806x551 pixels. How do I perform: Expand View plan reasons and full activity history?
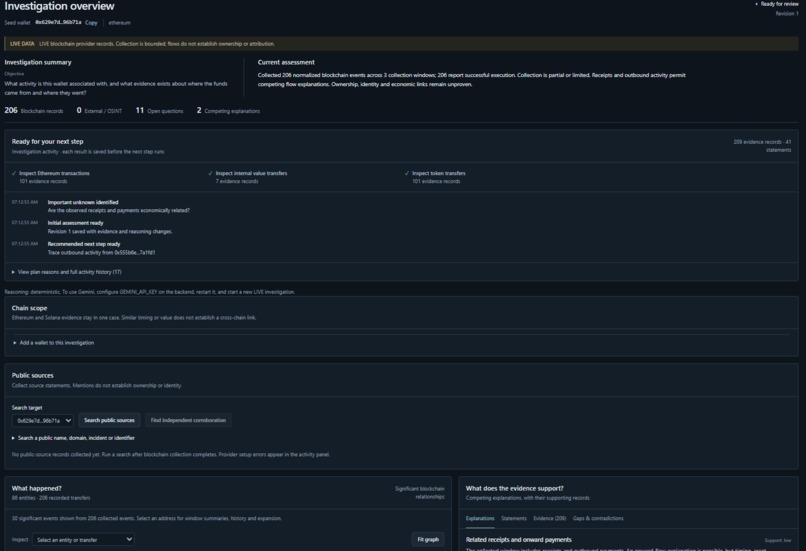pyautogui.click(x=67, y=272)
